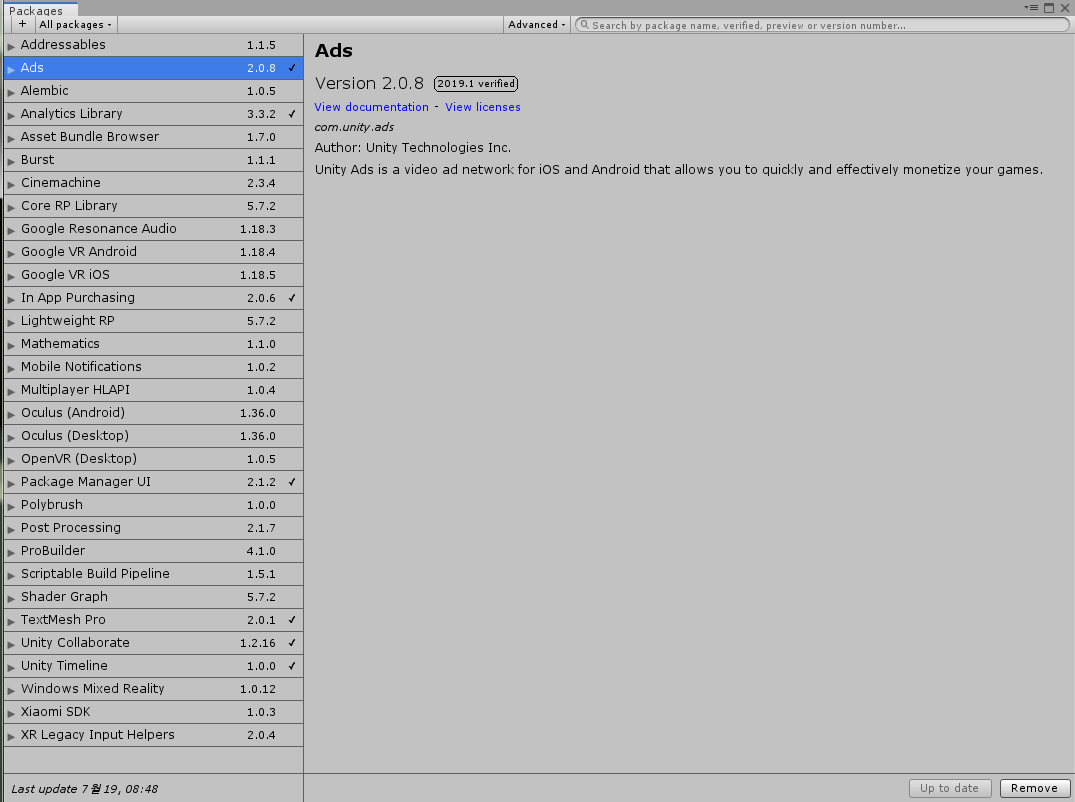The width and height of the screenshot is (1075, 802).
Task: Select the Addressables package
Action: coord(154,45)
